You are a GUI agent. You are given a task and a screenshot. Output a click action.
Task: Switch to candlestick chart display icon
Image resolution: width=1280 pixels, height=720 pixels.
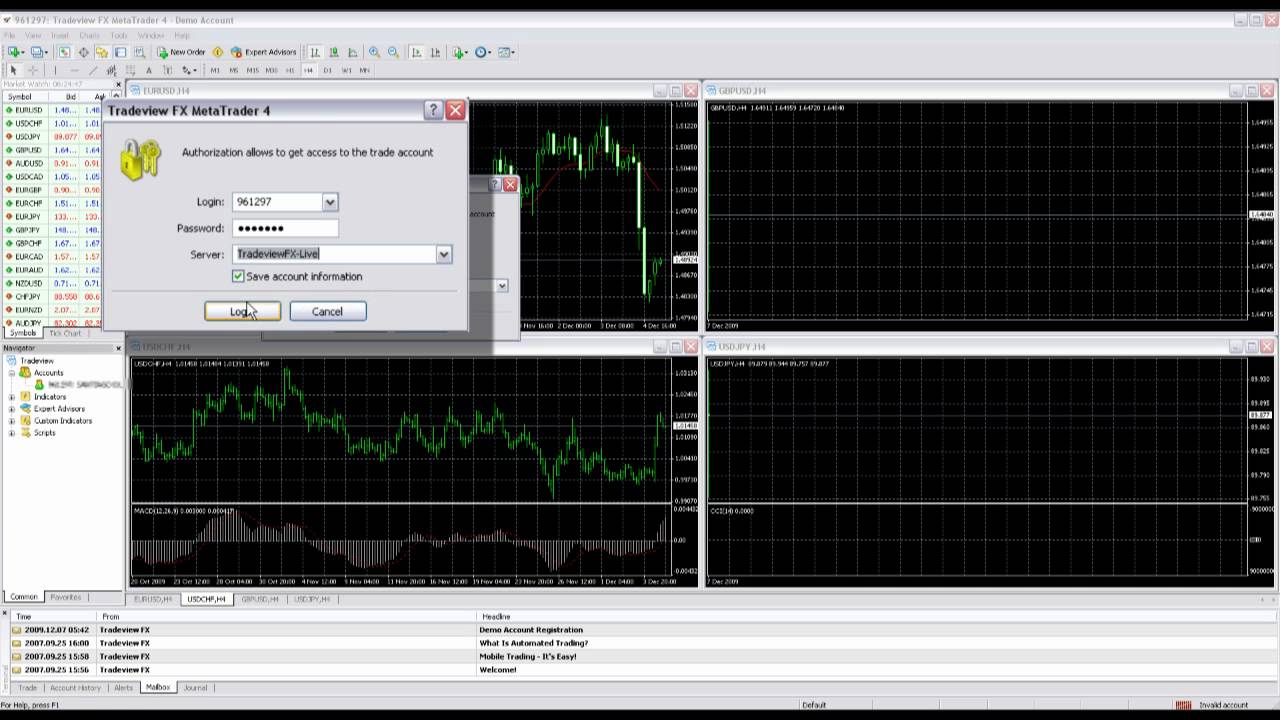[334, 52]
